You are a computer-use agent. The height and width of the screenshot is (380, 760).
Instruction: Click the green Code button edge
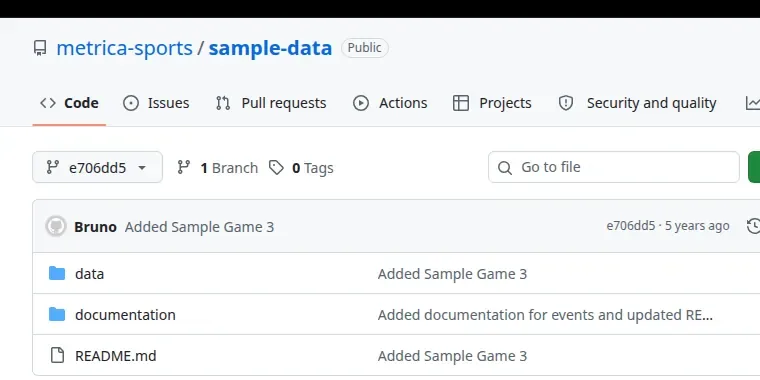[x=754, y=167]
